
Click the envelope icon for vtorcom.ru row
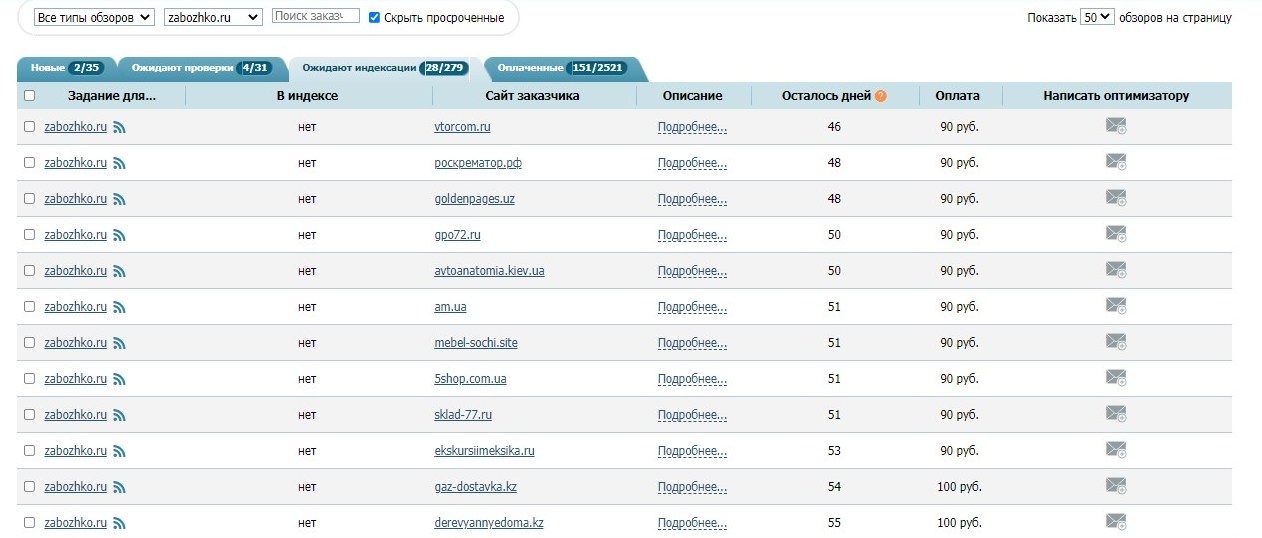click(1115, 126)
